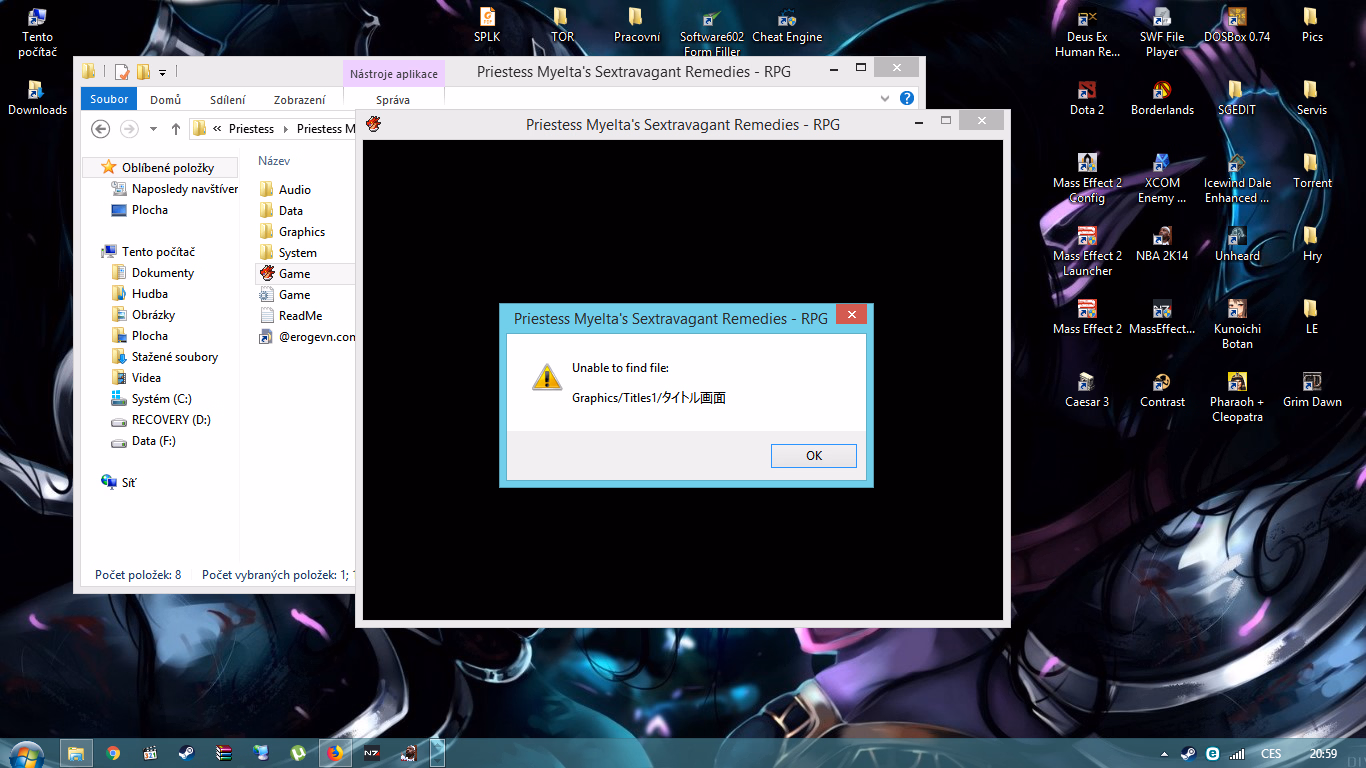
Task: Select the Grim Dawn desktop icon
Action: [x=1312, y=392]
